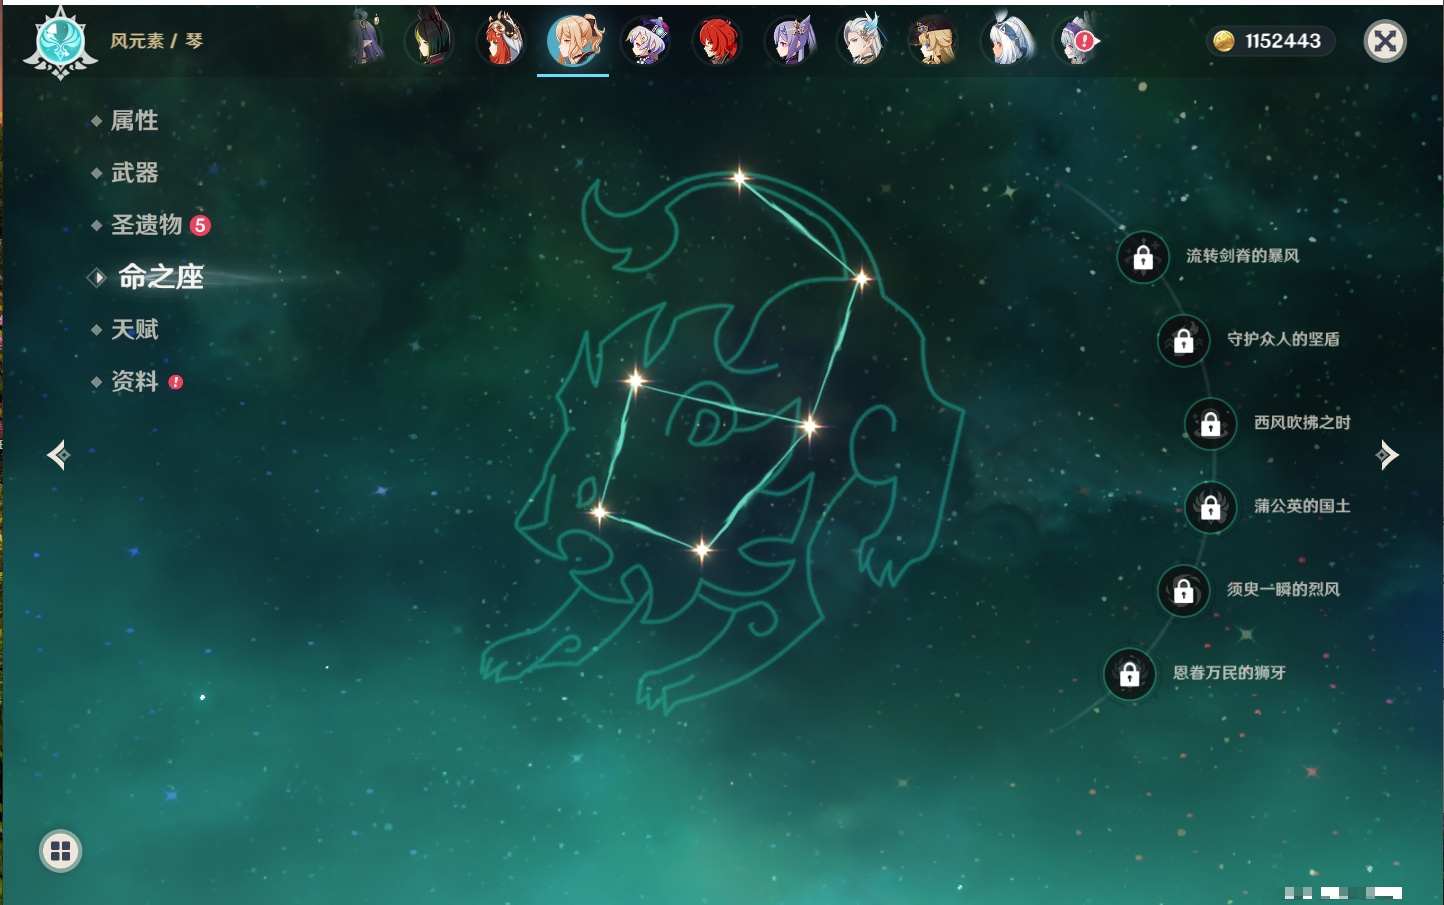Select the purple twin-tailed character portrait

tap(790, 41)
